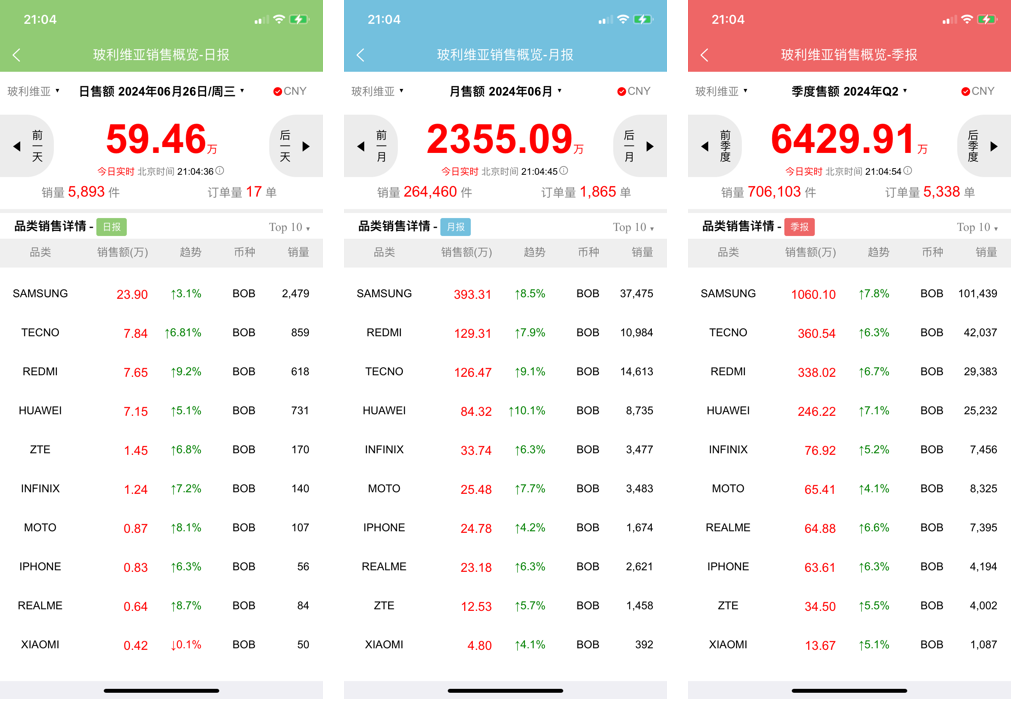This screenshot has height=701, width=1011.
Task: Select SAMSUNG row with 23.90 sales
Action: click(161, 294)
